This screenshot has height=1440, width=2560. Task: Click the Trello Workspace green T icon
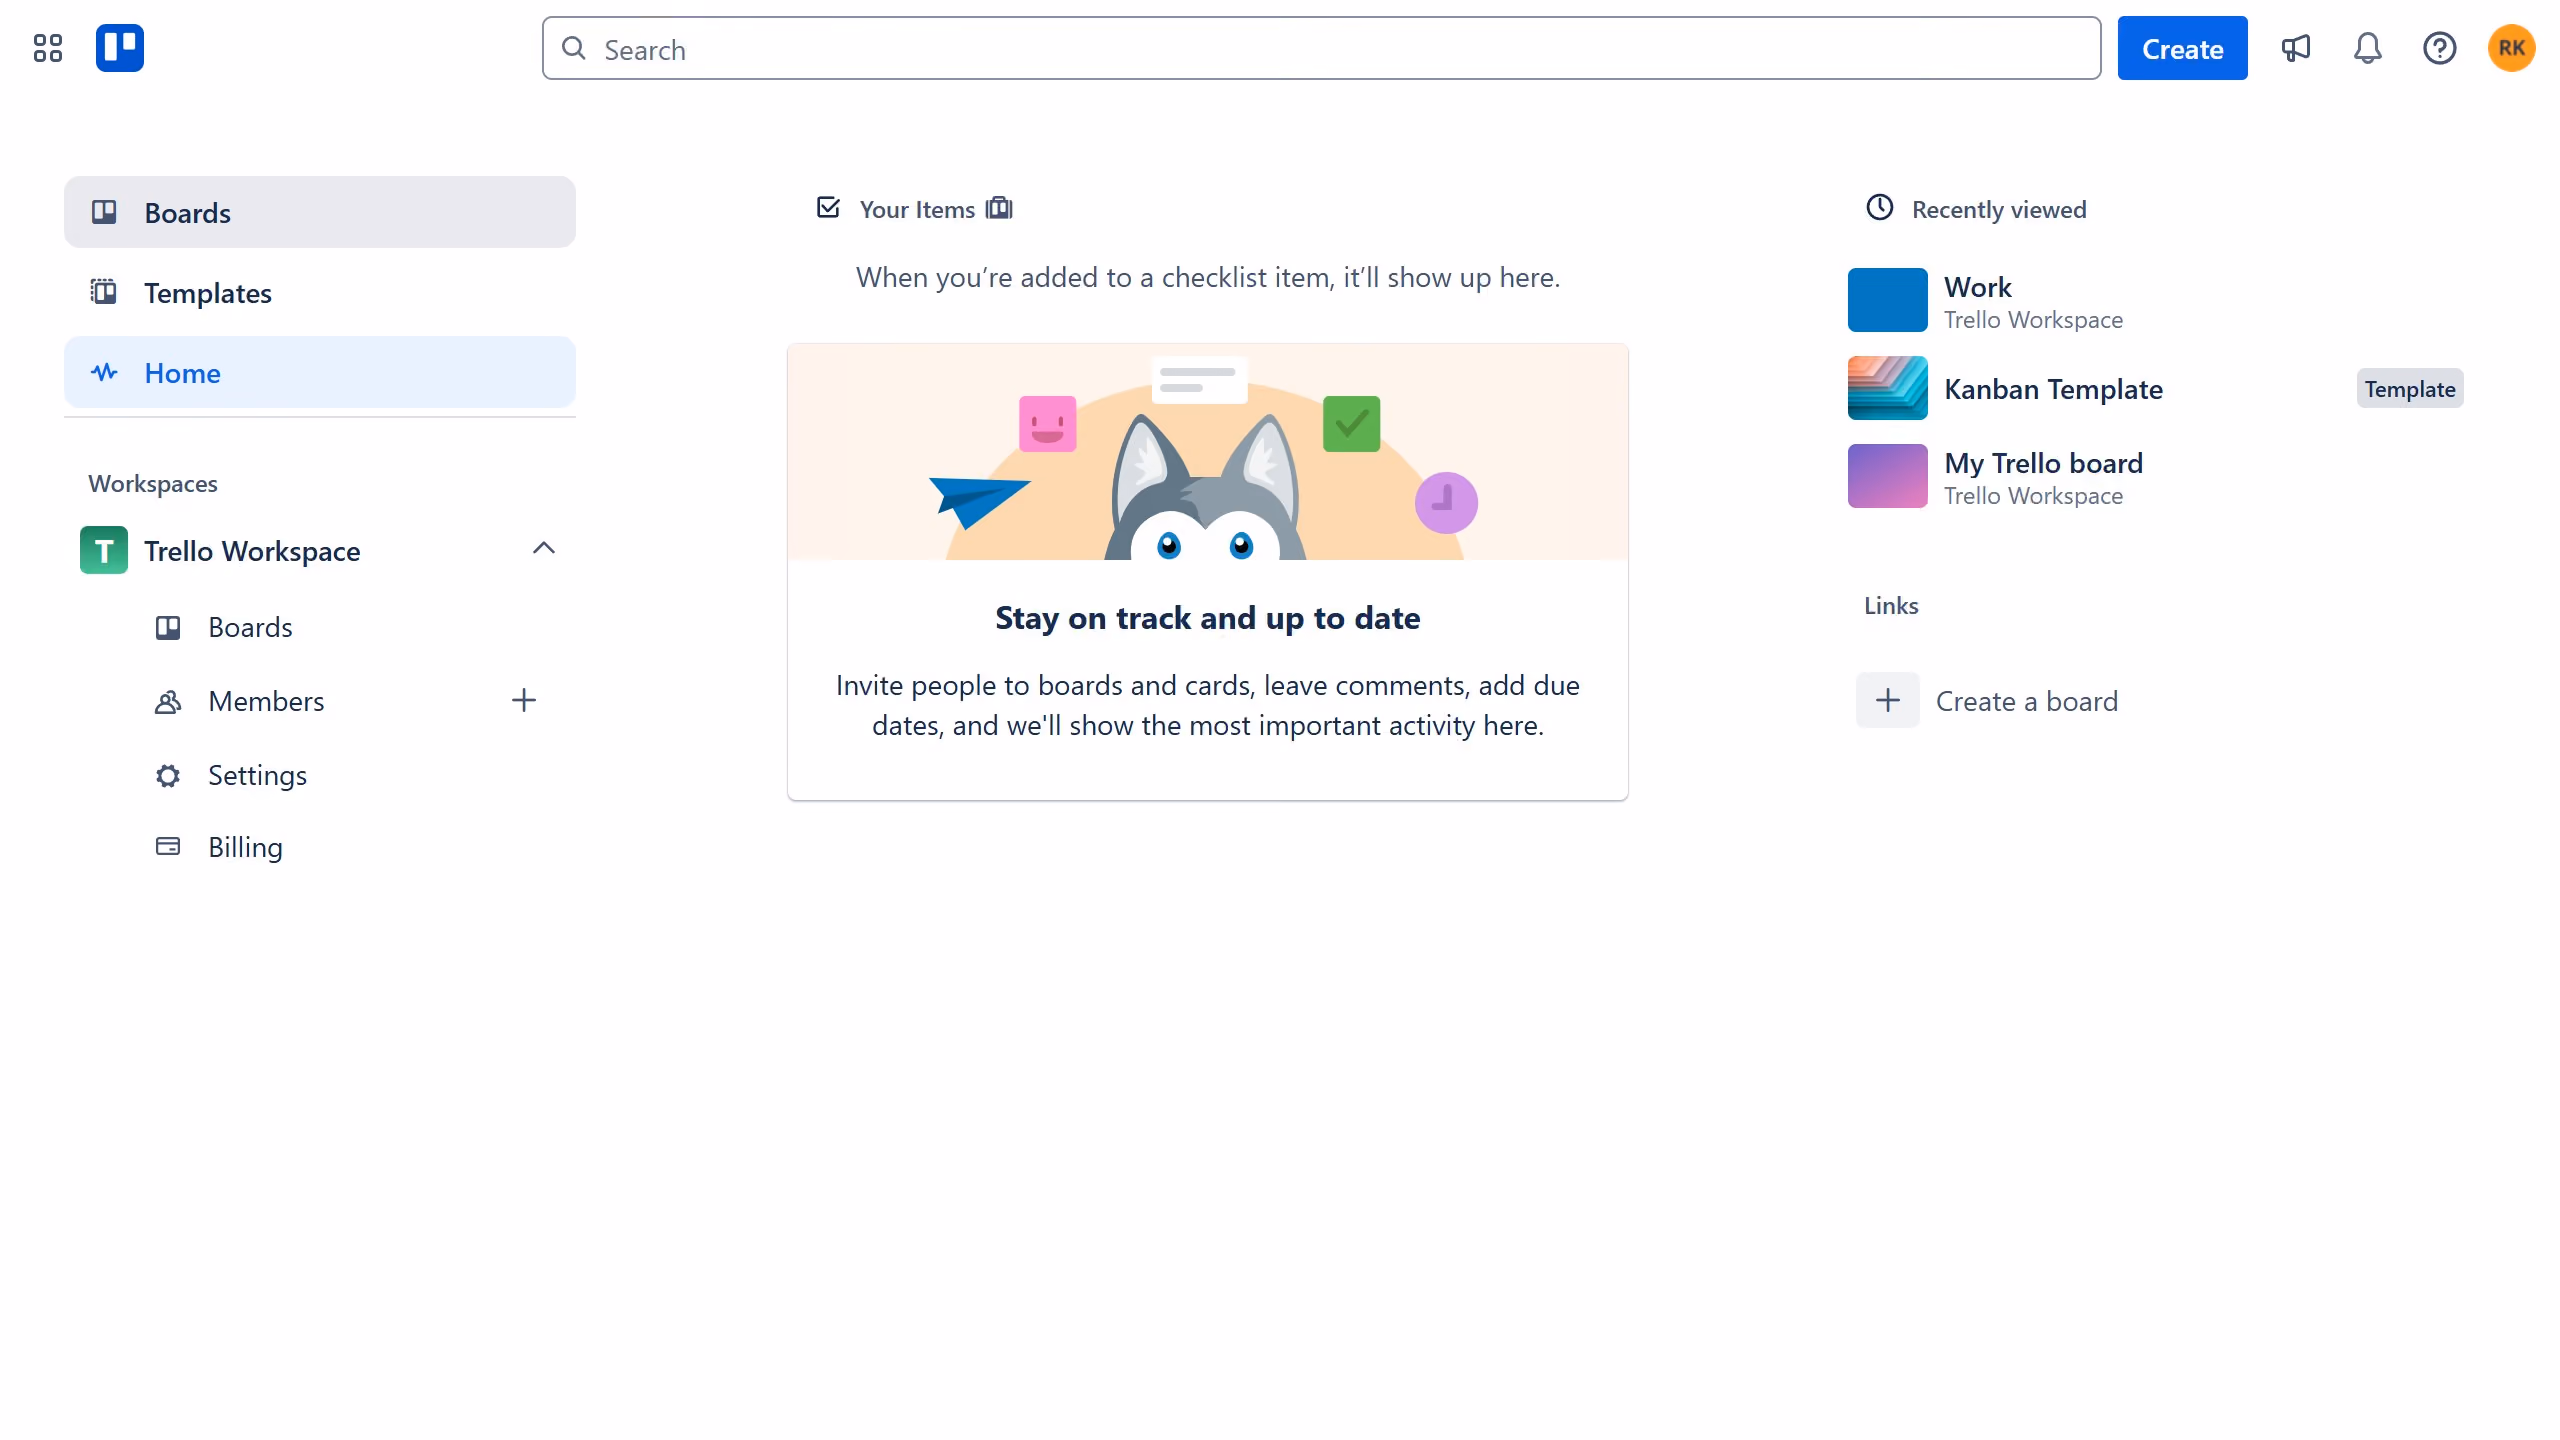pos(104,550)
